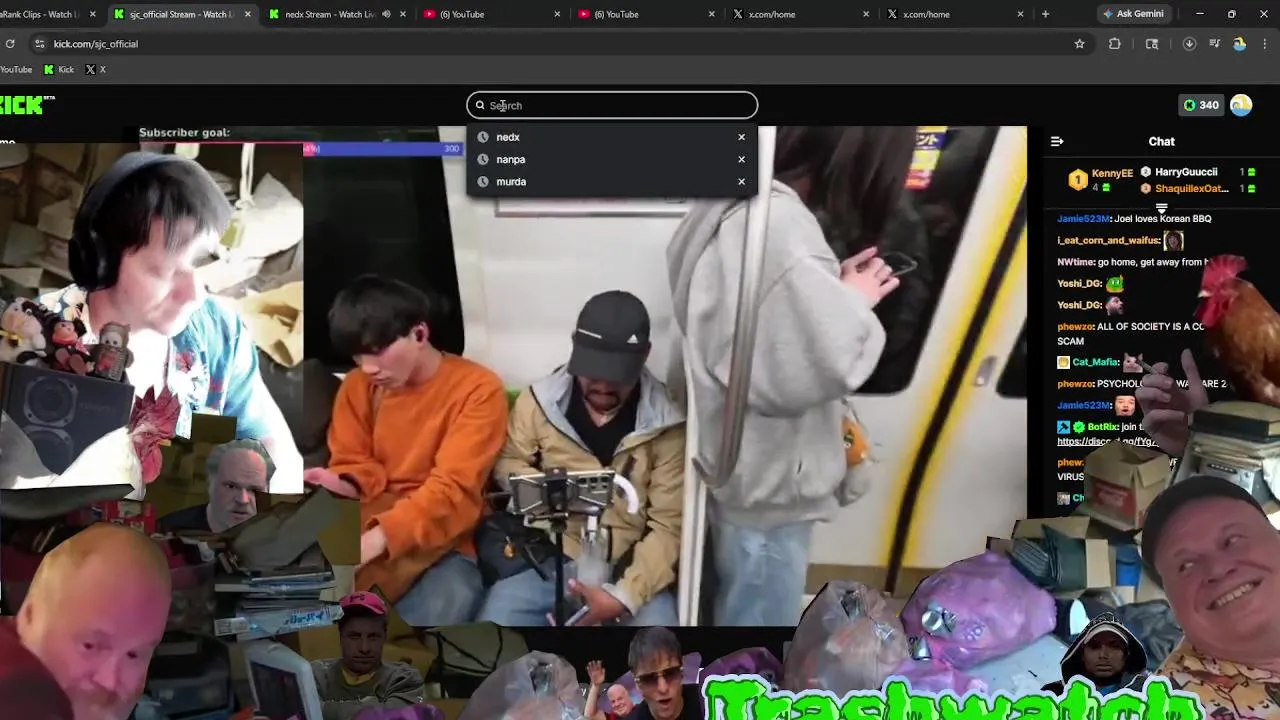This screenshot has height=720, width=1280.
Task: Open the YouTube bookmark in bookmarks bar
Action: (x=16, y=69)
